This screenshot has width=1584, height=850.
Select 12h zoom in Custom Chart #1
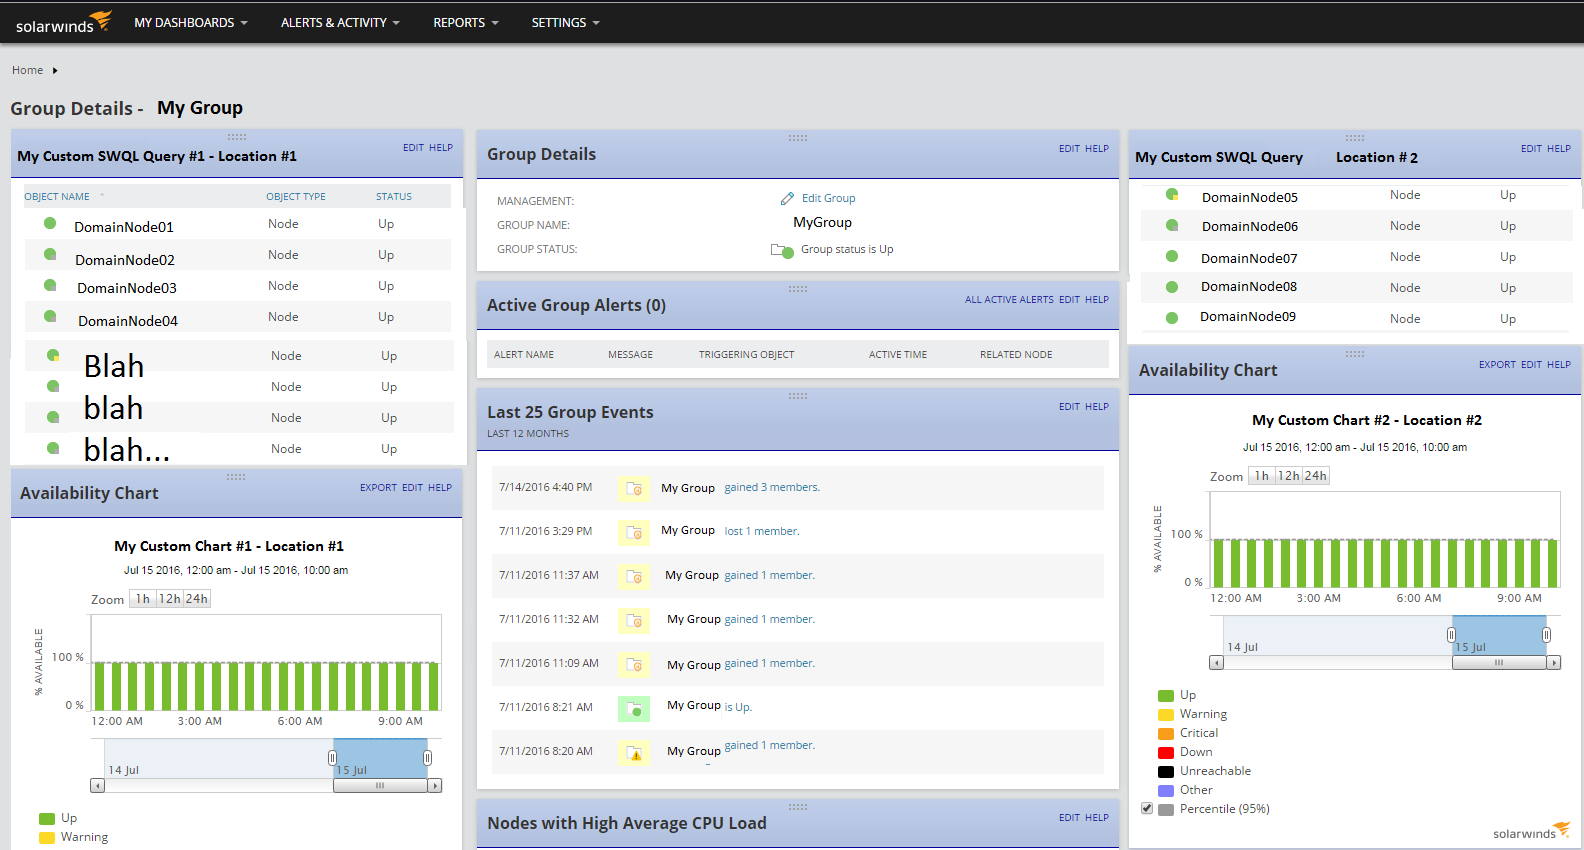[170, 599]
